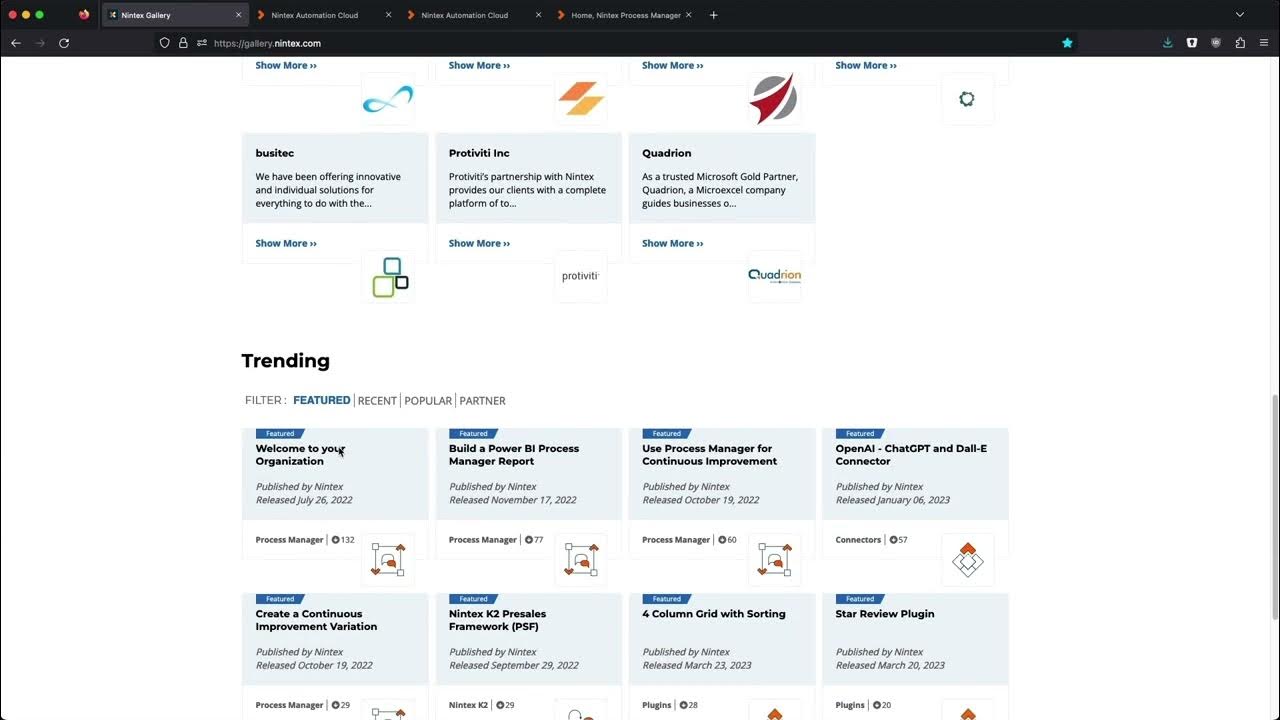This screenshot has height=720, width=1280.
Task: Expand Show More under Protiviti Inc
Action: [479, 243]
